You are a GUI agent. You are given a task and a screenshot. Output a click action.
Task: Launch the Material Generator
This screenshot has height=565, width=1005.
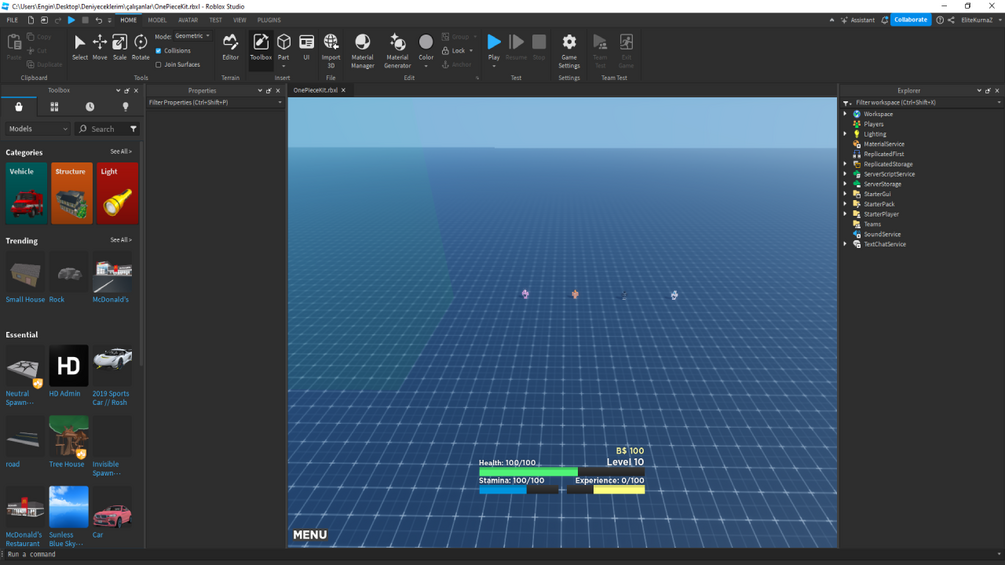(x=397, y=51)
